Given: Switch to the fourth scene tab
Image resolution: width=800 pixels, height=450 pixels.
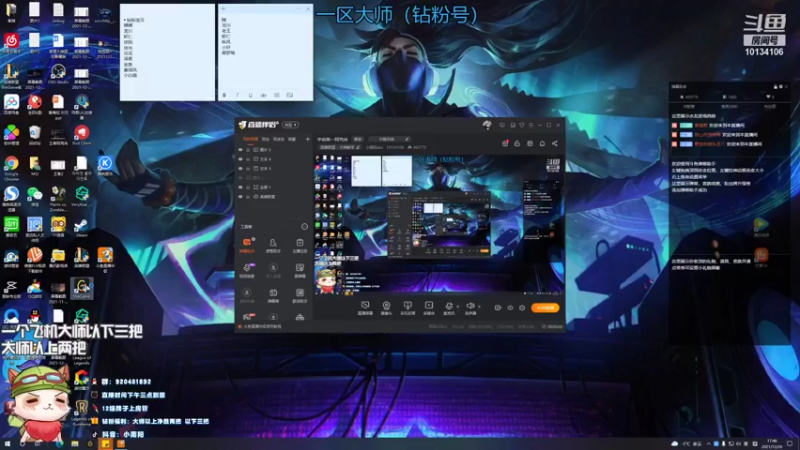Looking at the screenshot, I should pos(292,139).
